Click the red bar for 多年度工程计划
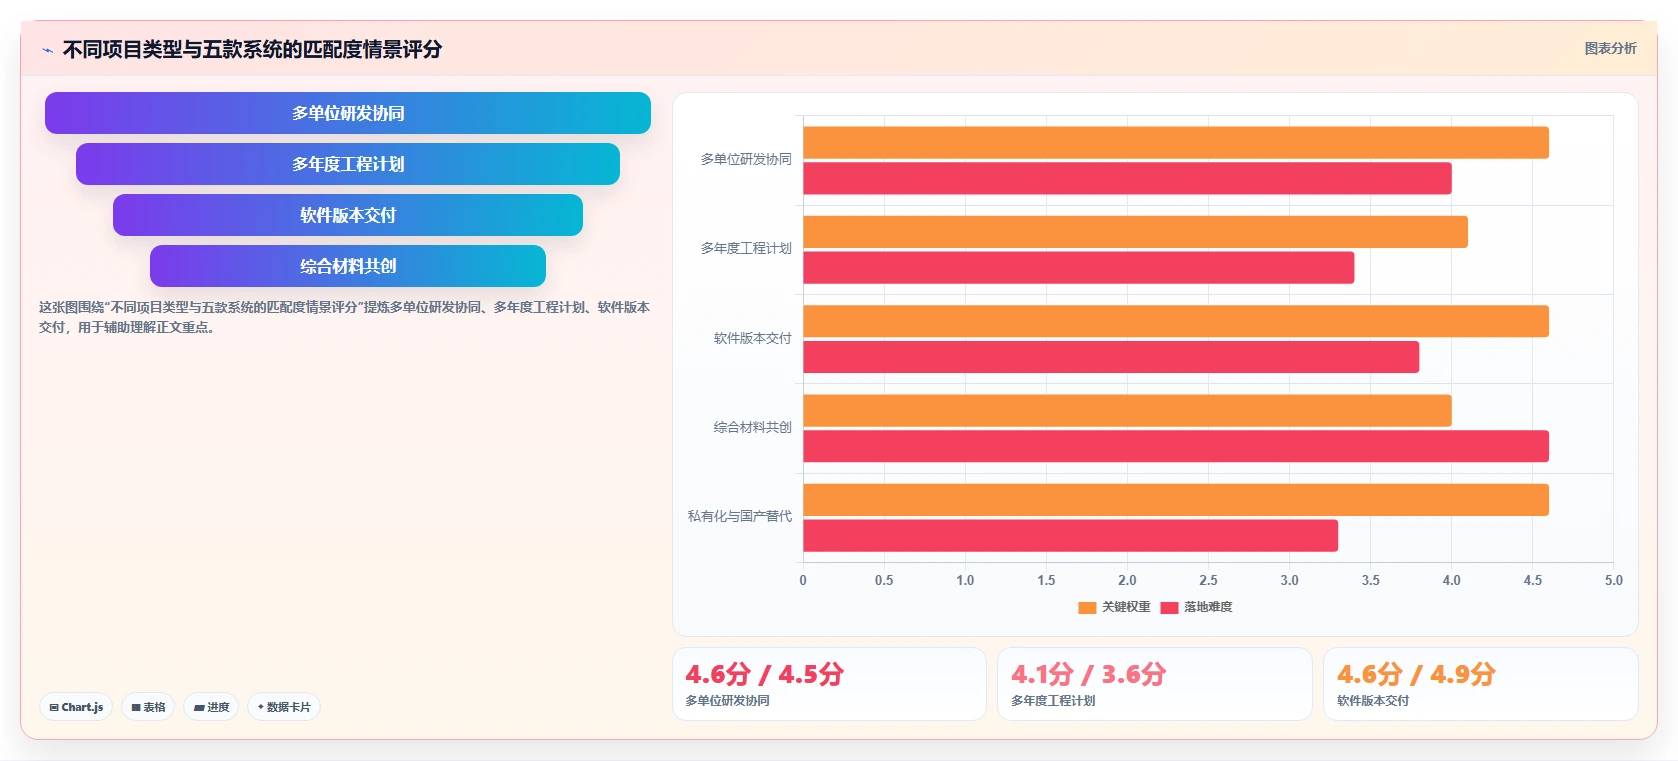The width and height of the screenshot is (1678, 761). click(1079, 268)
